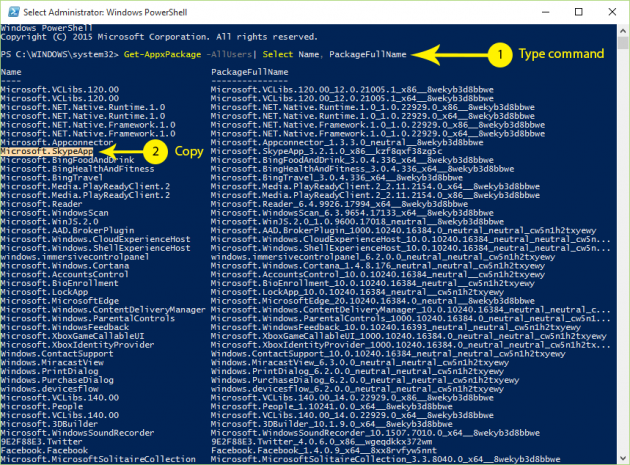Click the PowerShell icon in the title bar
Screen dimensions: 630x465
point(11,10)
